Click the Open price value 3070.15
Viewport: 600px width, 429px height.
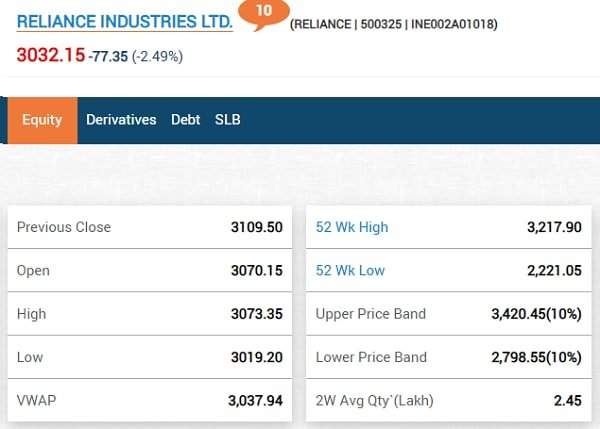pos(257,271)
